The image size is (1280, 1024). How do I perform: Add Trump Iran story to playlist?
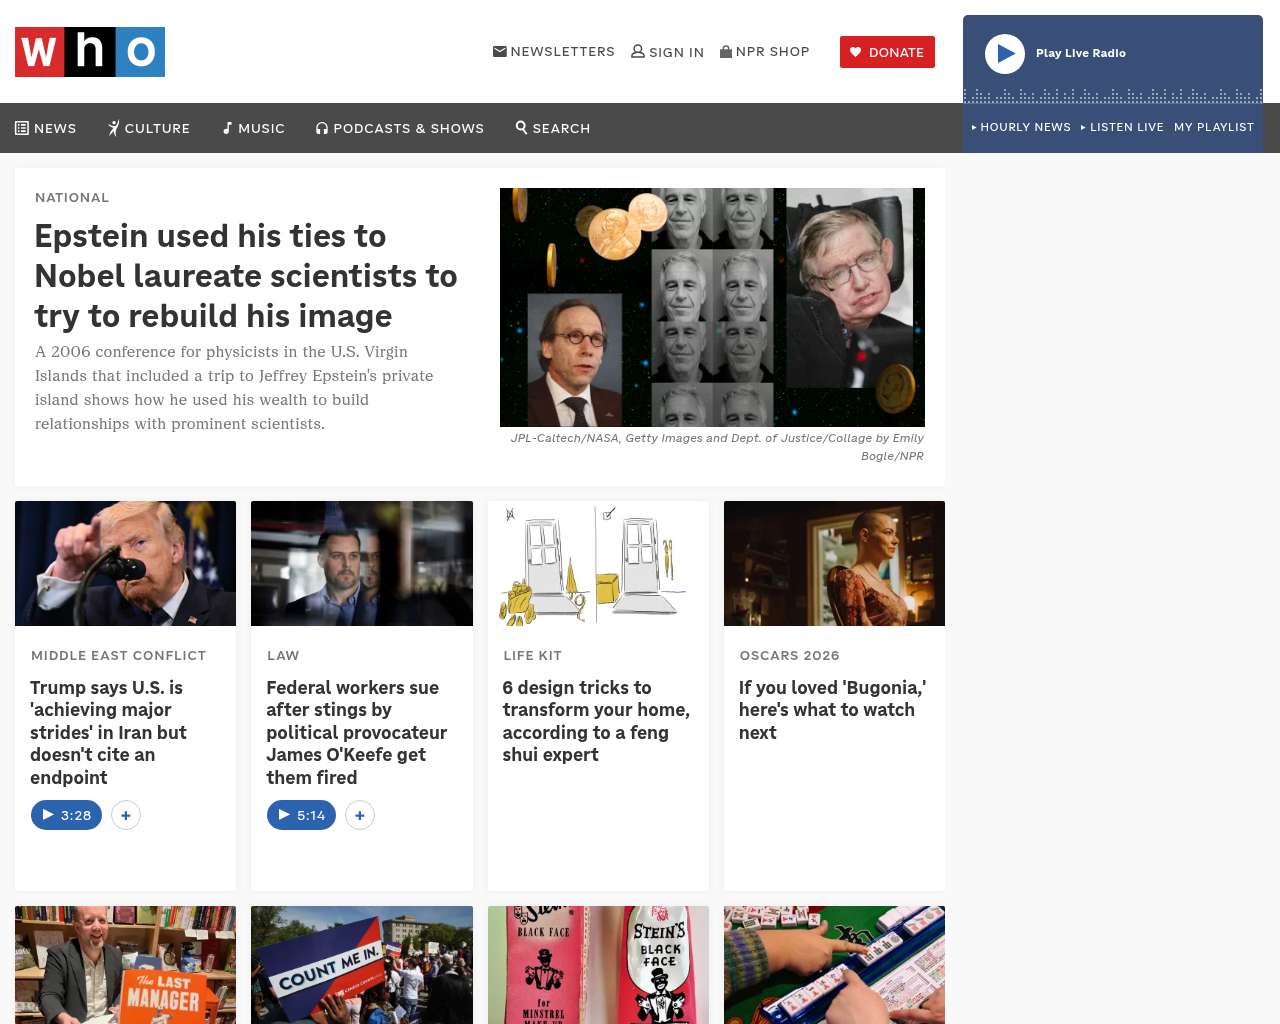(126, 815)
